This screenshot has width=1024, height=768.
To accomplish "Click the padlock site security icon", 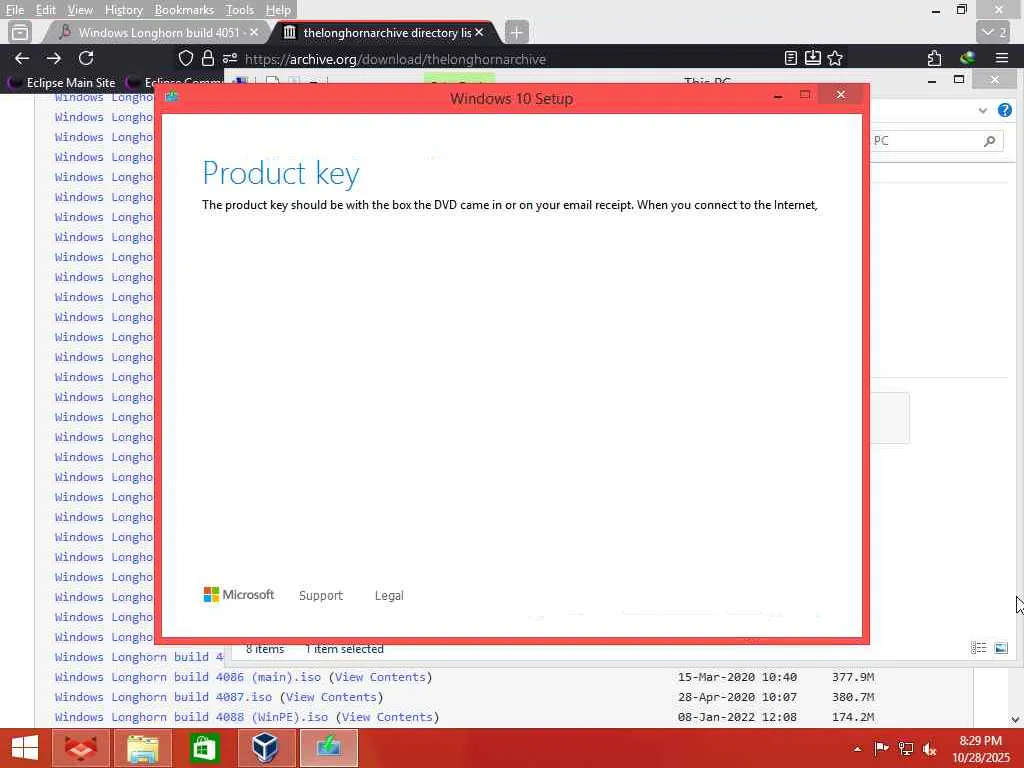I will pyautogui.click(x=208, y=58).
